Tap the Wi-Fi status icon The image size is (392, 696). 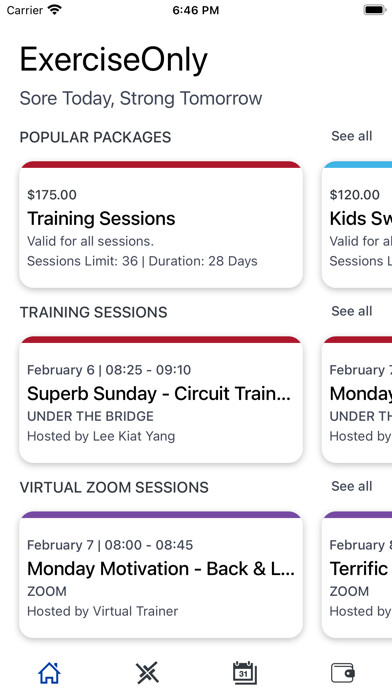click(x=55, y=10)
